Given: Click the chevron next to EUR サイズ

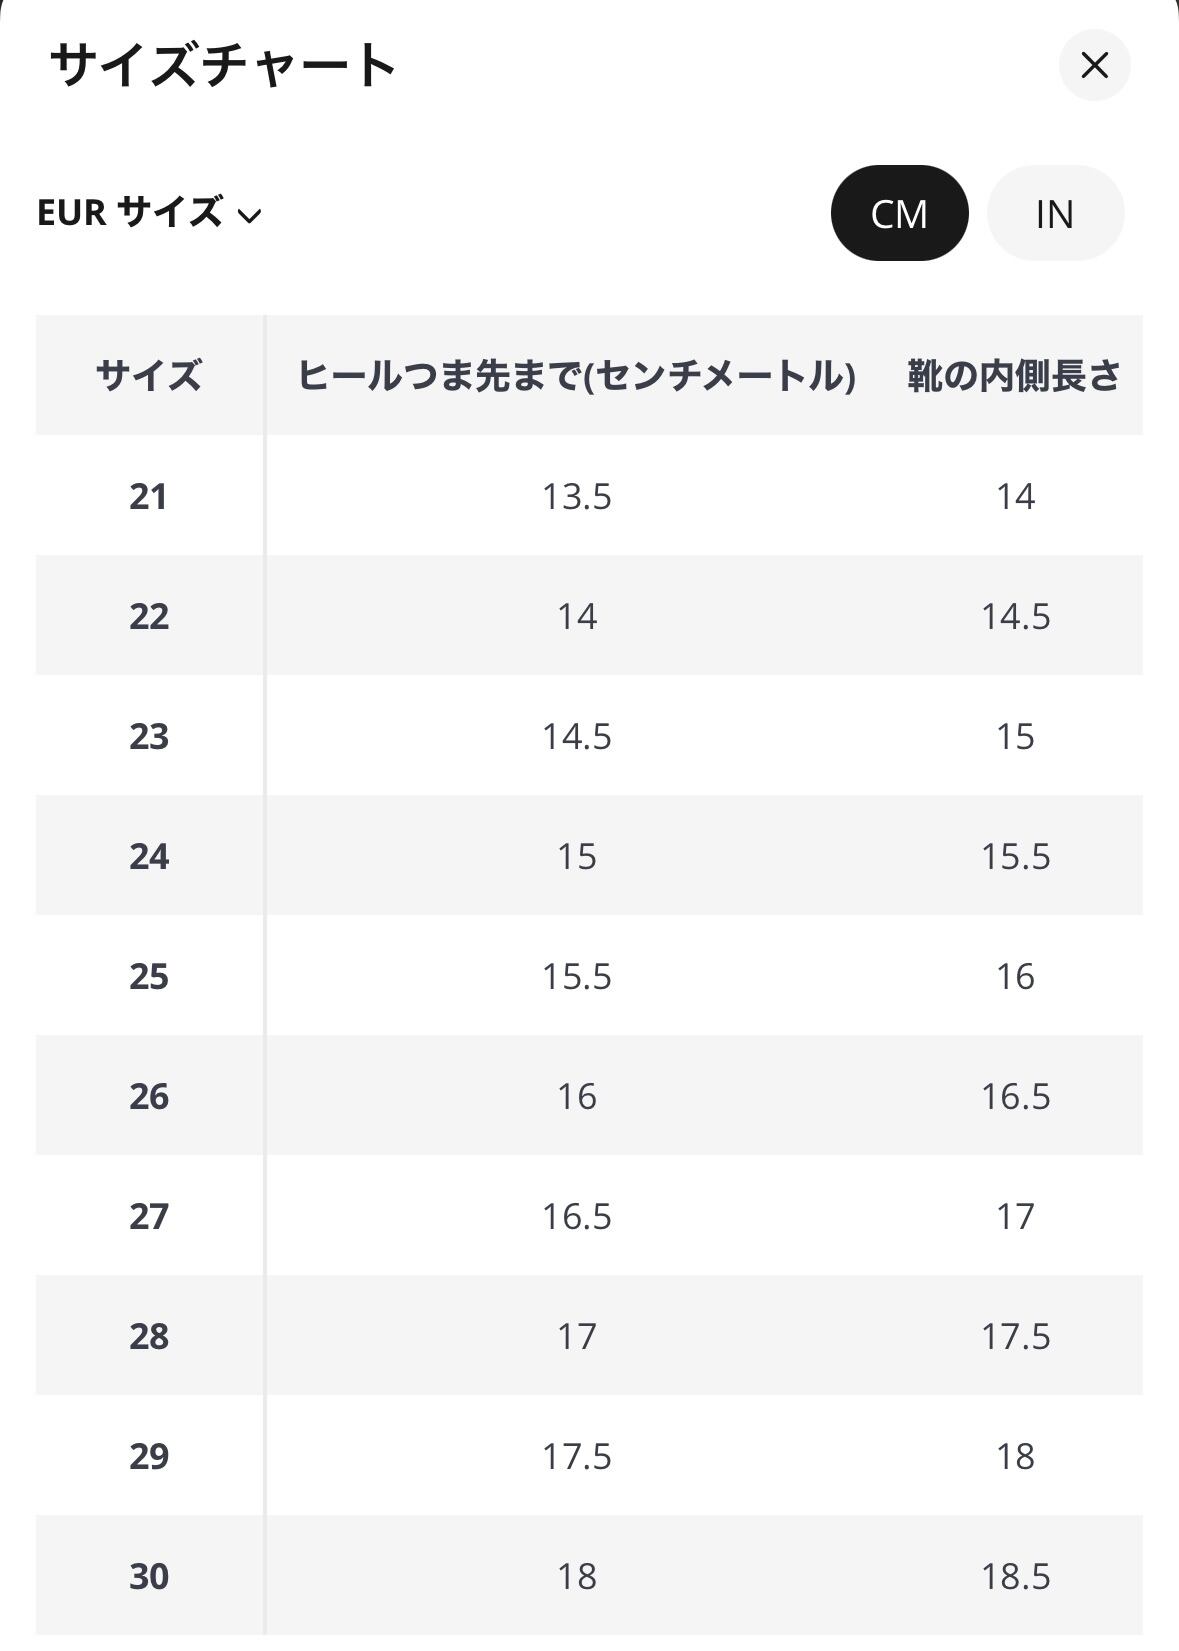Looking at the screenshot, I should pyautogui.click(x=250, y=215).
